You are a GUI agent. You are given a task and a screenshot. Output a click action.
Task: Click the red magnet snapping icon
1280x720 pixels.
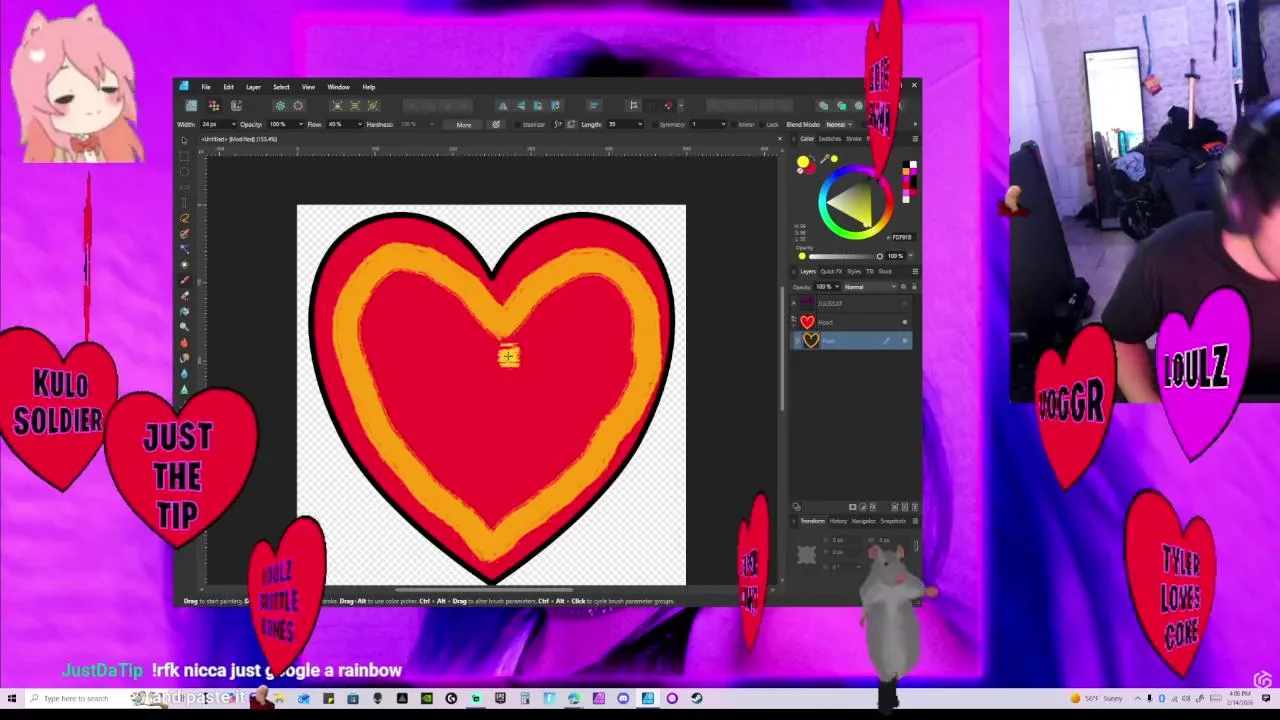[x=668, y=105]
